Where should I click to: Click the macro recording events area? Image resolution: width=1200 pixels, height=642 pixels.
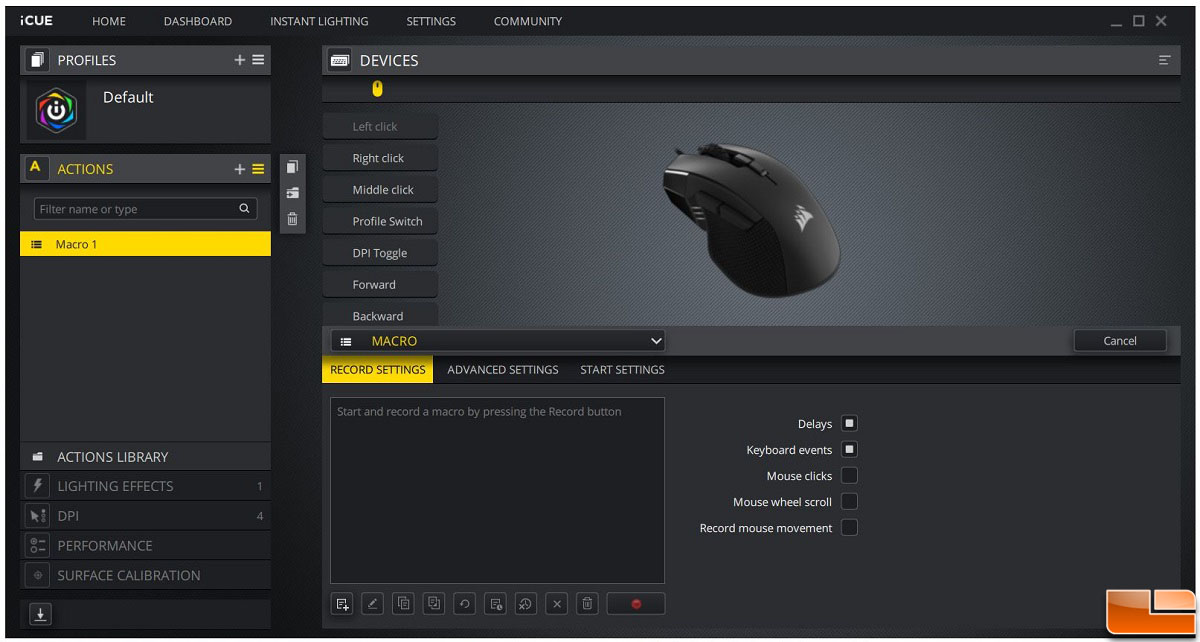497,490
